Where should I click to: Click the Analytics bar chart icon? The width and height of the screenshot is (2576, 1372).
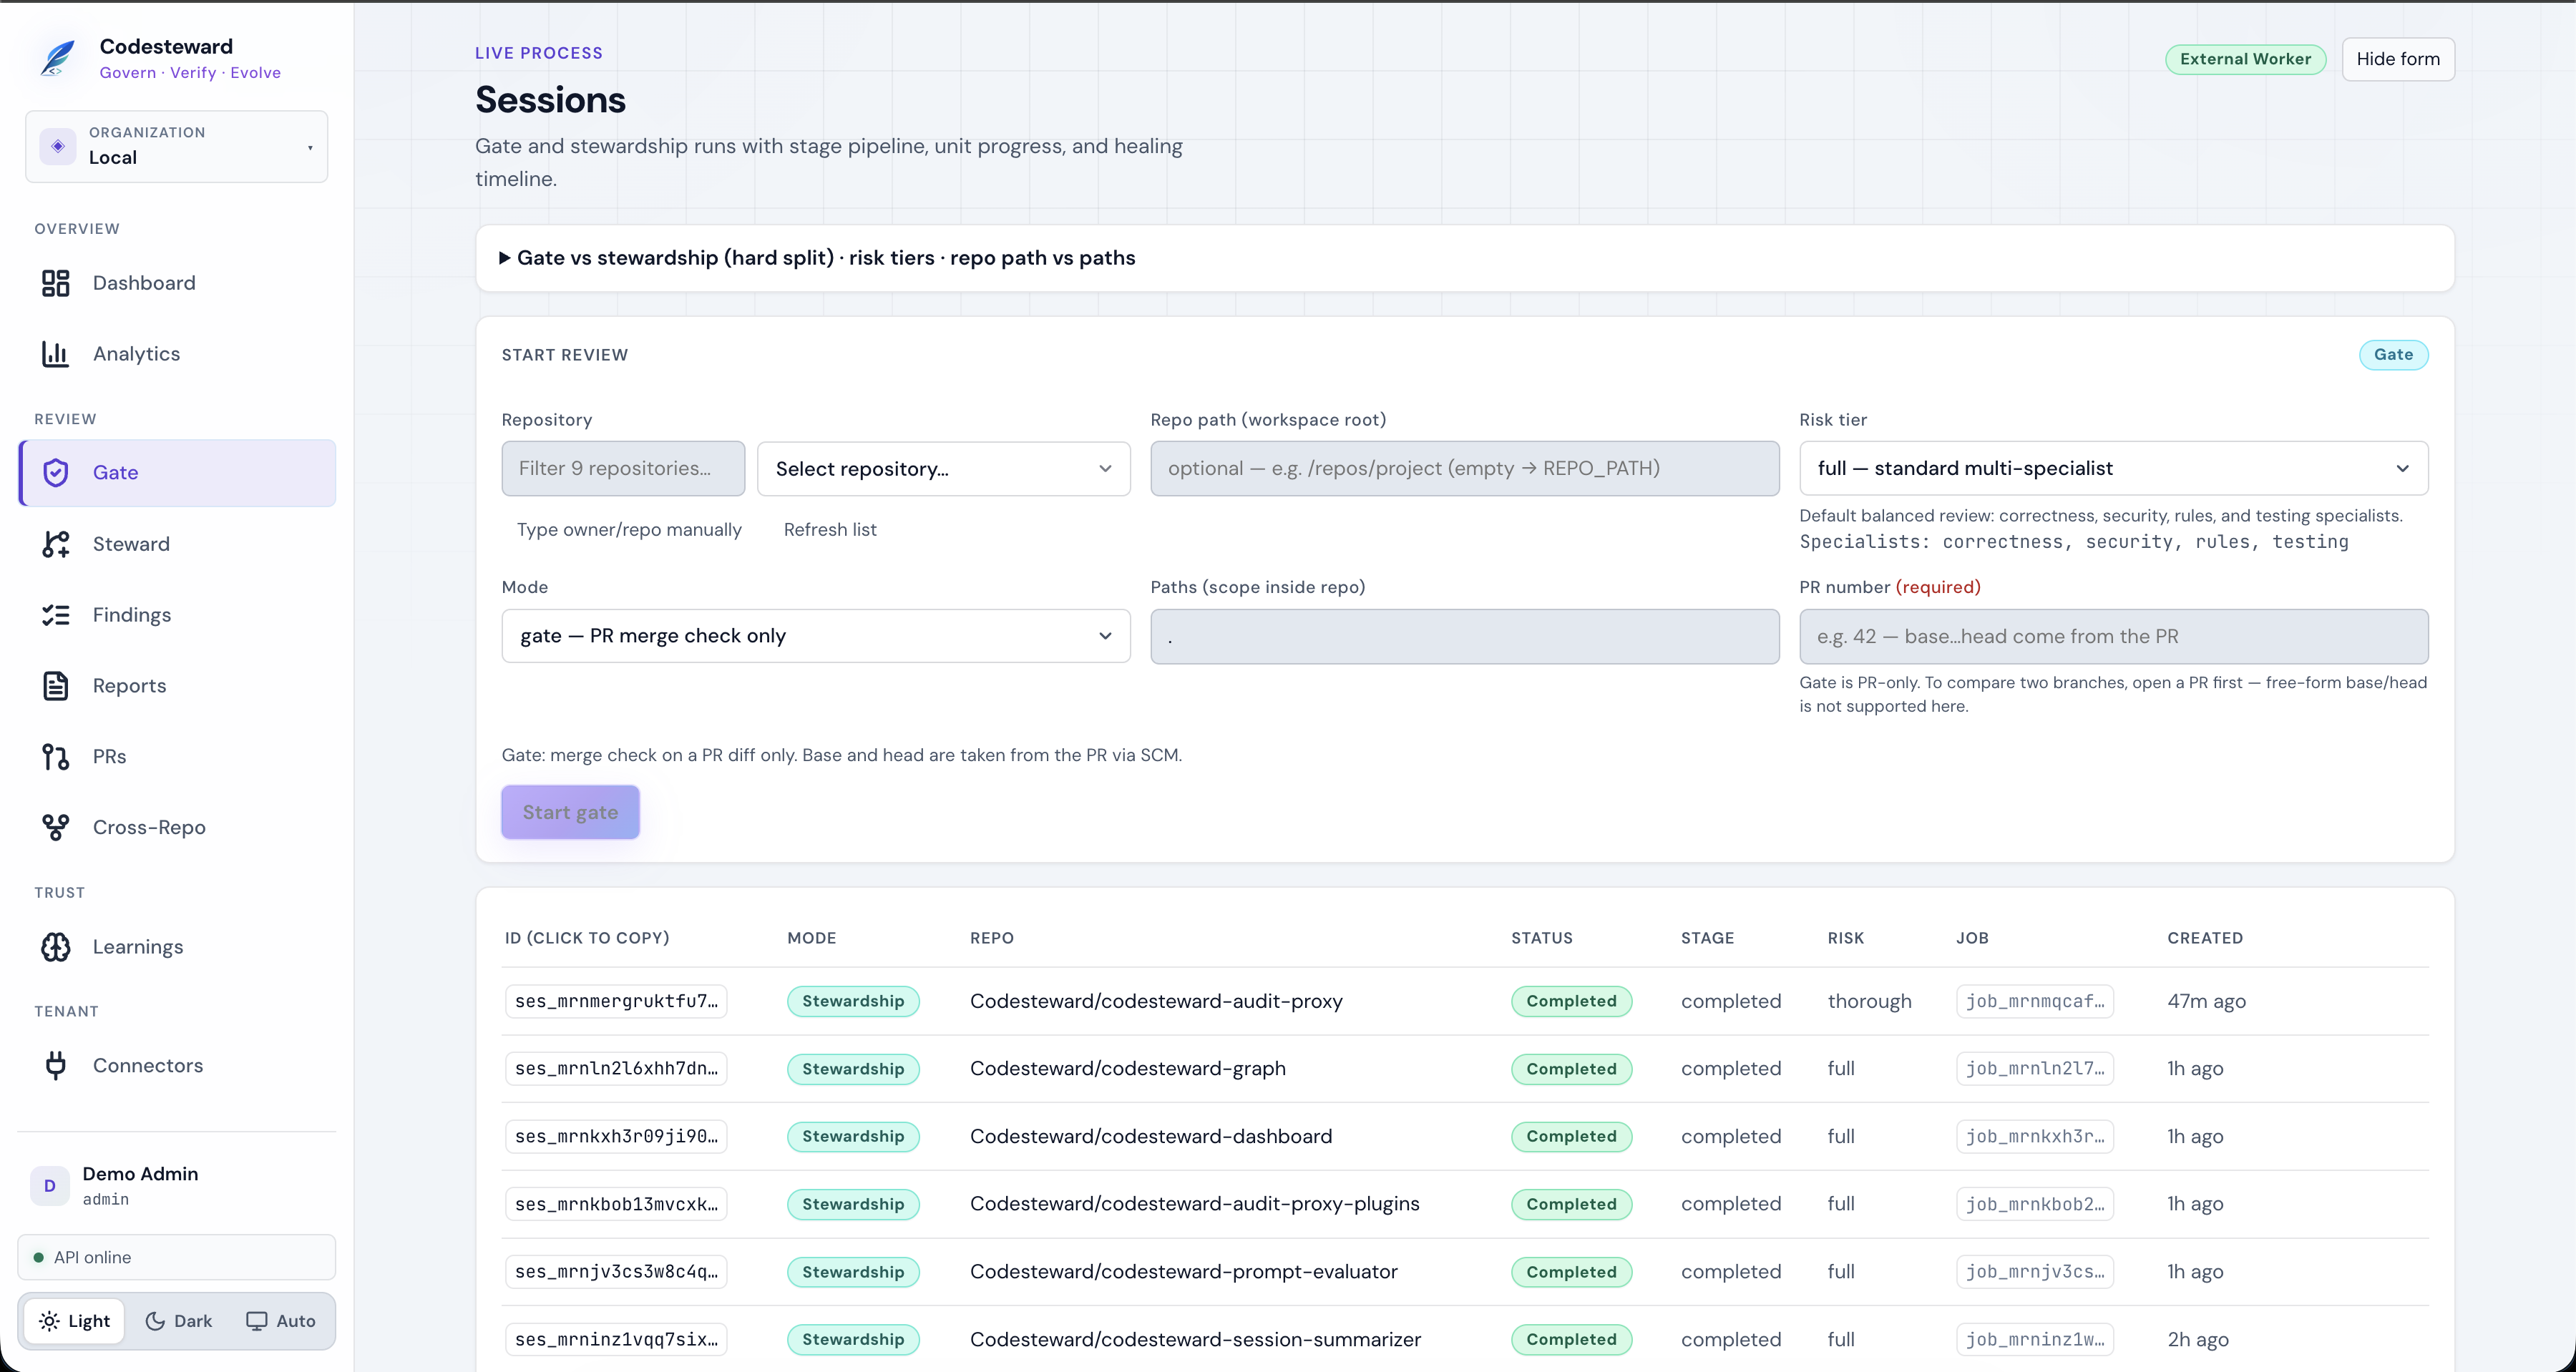point(56,354)
